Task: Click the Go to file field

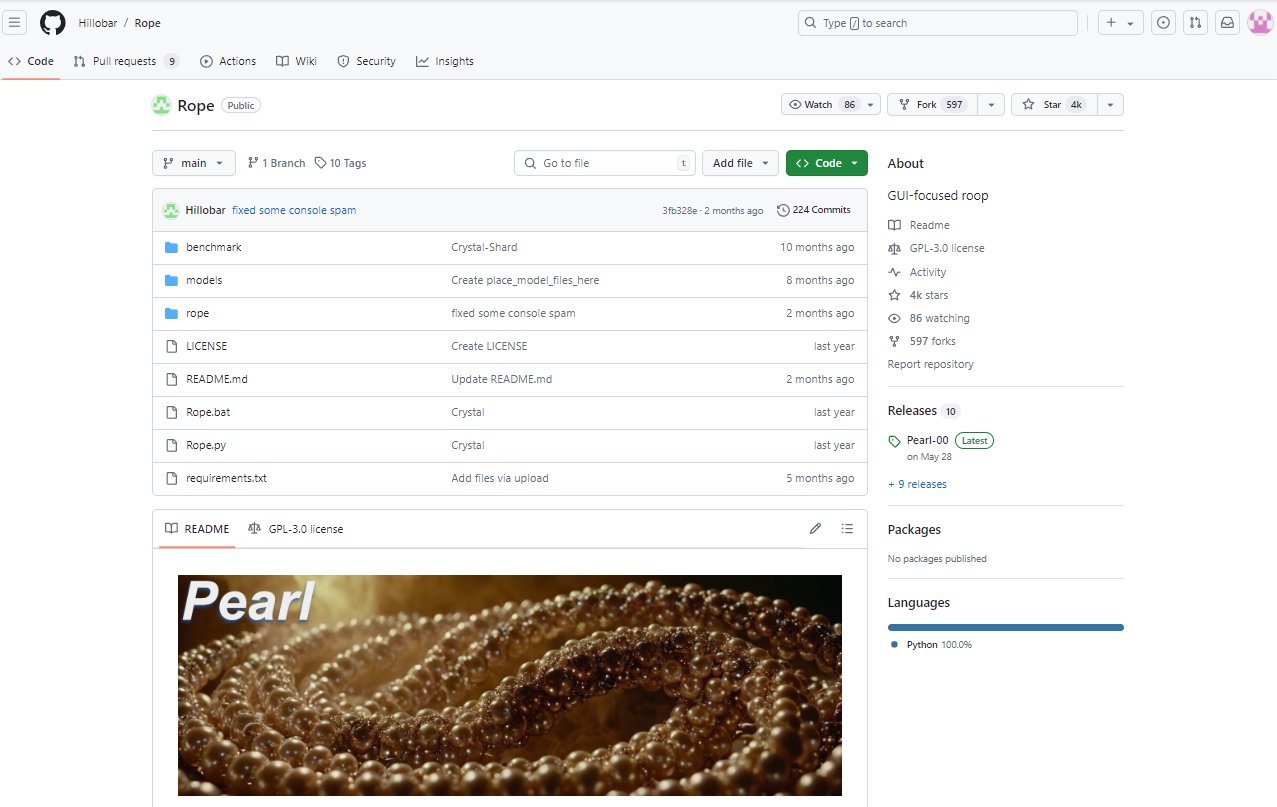Action: click(605, 163)
